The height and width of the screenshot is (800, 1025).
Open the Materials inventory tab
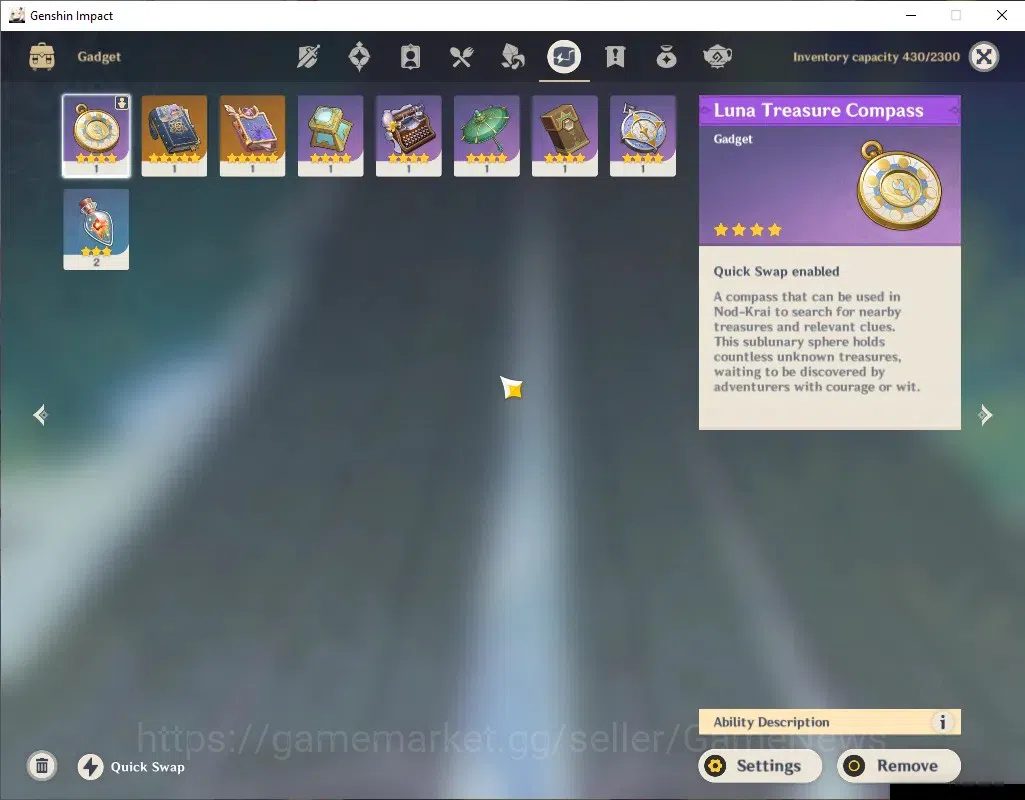point(512,57)
